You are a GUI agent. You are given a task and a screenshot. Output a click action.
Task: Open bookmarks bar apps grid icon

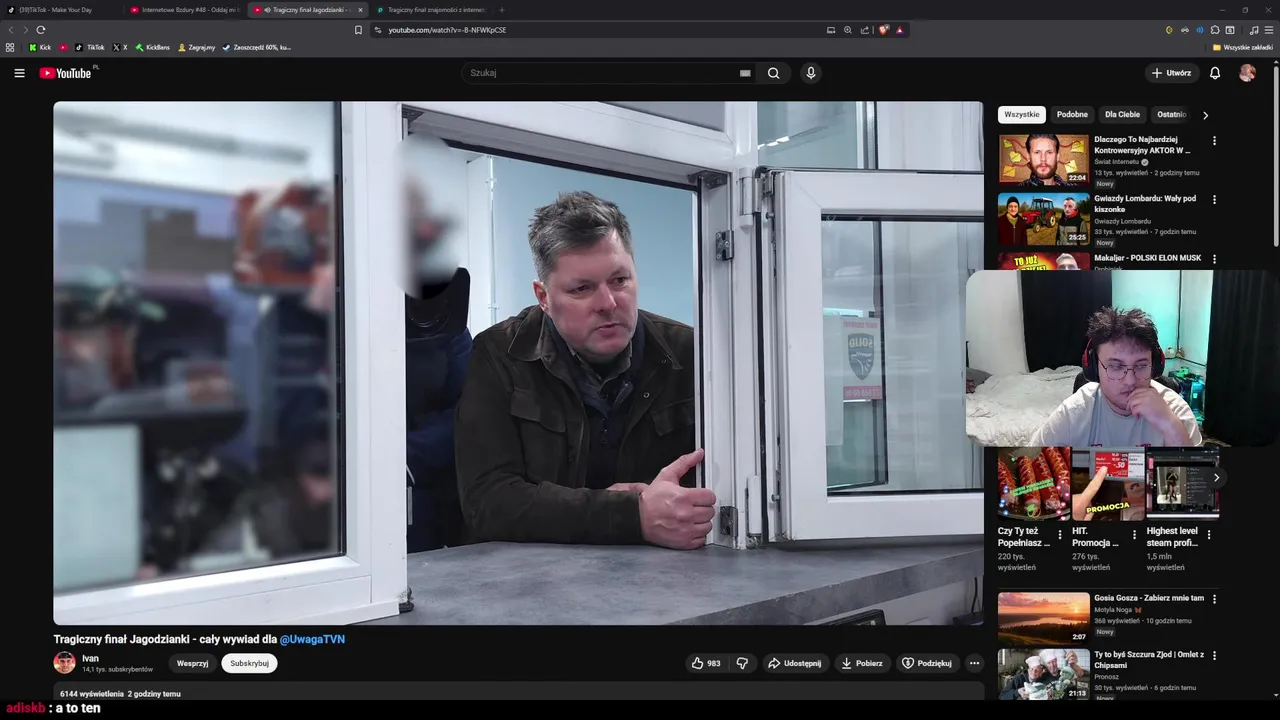pyautogui.click(x=10, y=47)
